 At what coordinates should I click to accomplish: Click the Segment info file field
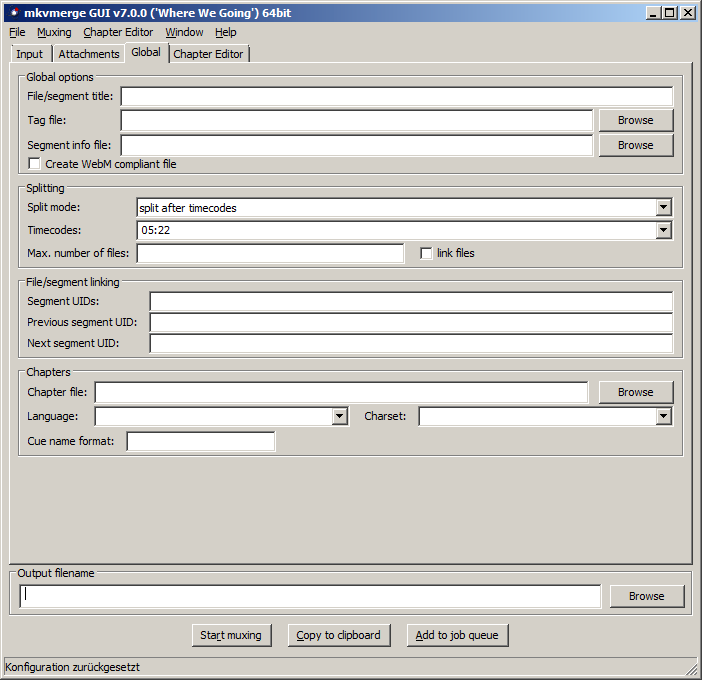click(357, 145)
